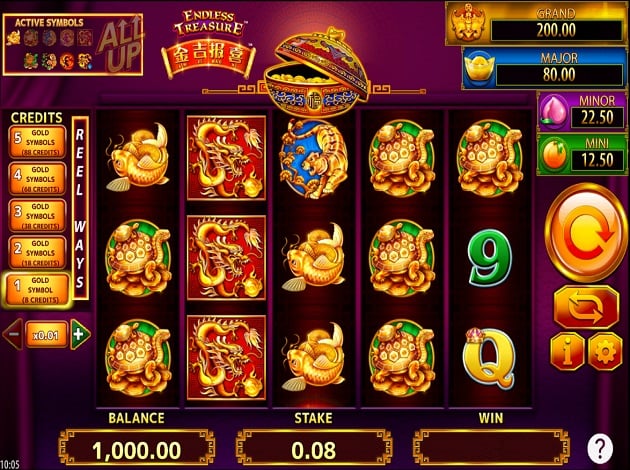Click the Grand jackpot bat emblem

(468, 24)
